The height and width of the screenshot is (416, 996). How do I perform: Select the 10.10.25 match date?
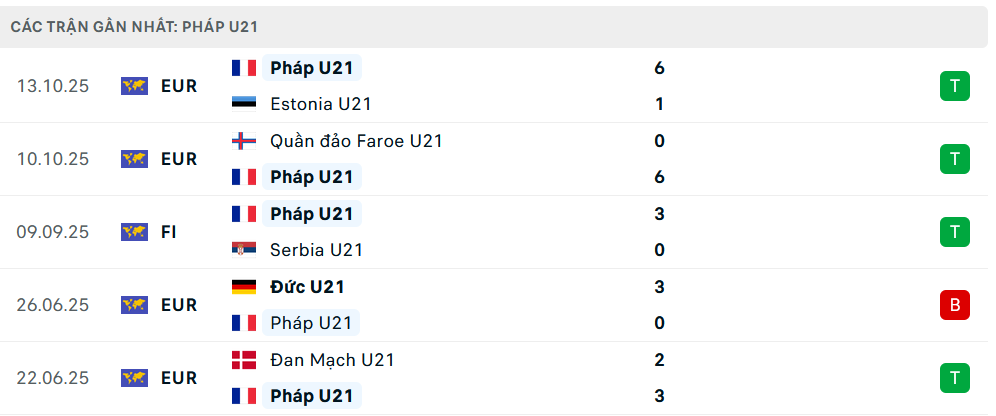[53, 159]
